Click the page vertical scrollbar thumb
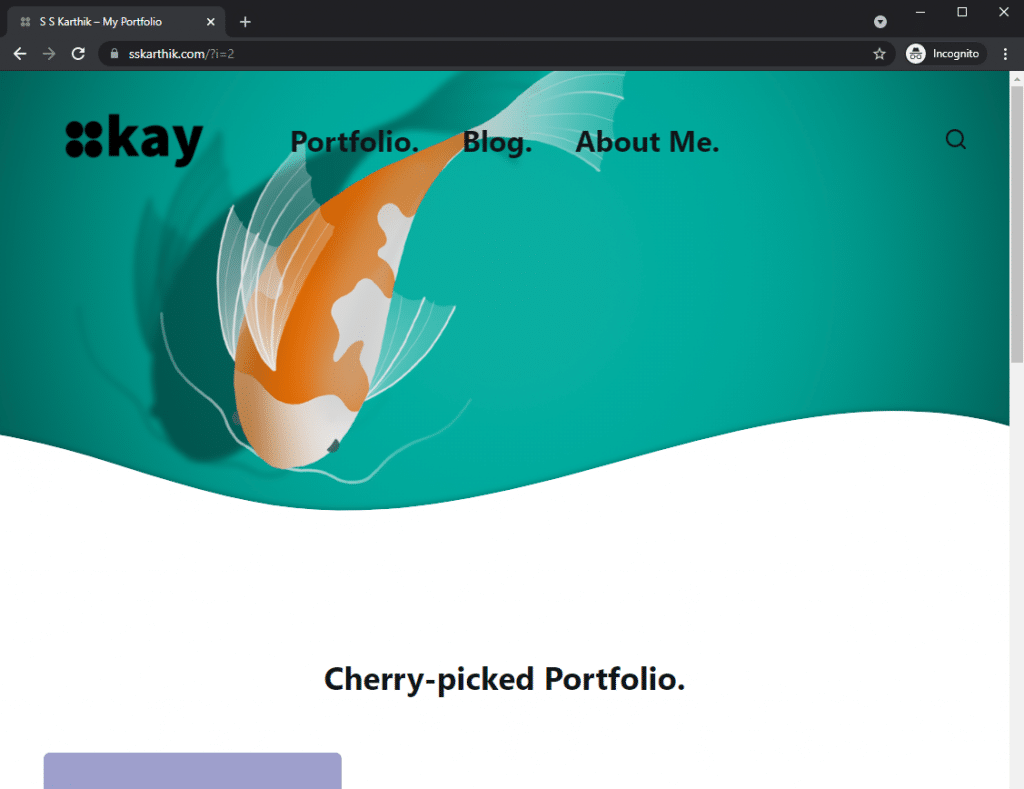1024x789 pixels. 1017,223
